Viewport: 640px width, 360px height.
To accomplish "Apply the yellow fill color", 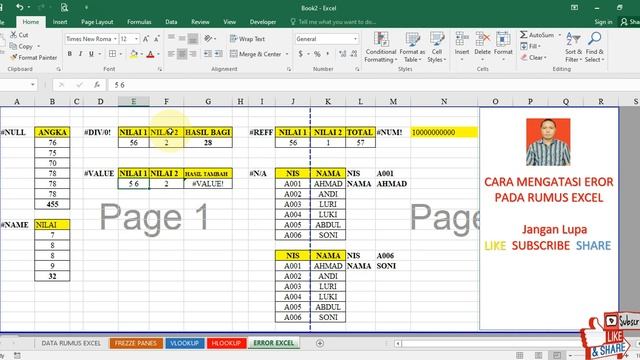I will [133, 54].
